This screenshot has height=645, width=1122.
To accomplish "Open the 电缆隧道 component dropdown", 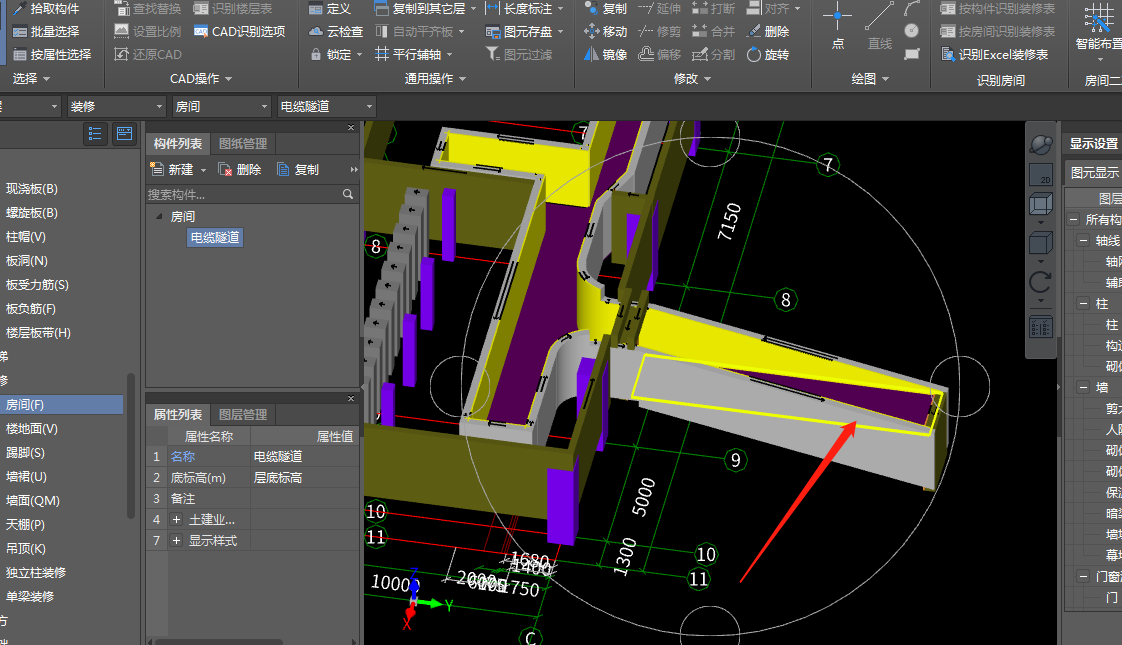I will click(326, 107).
